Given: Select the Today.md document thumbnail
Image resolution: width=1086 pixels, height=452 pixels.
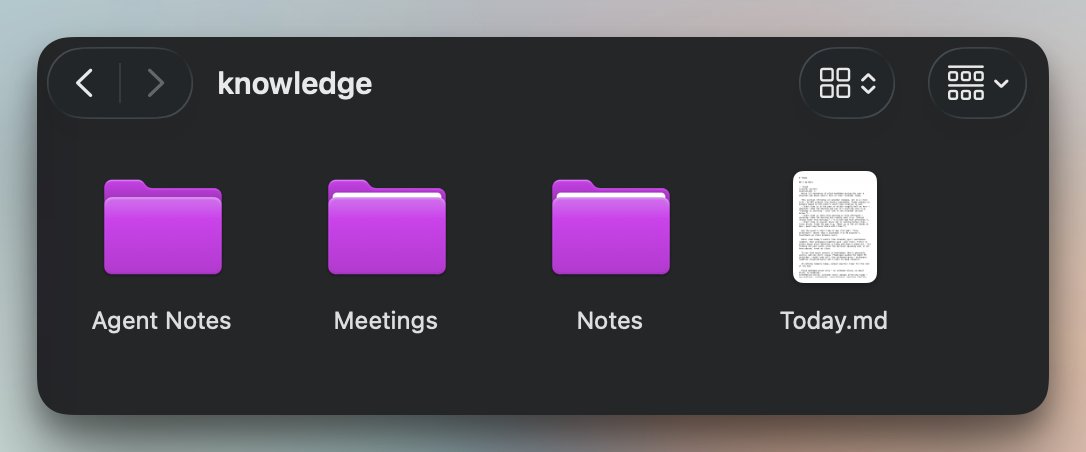Looking at the screenshot, I should (835, 227).
